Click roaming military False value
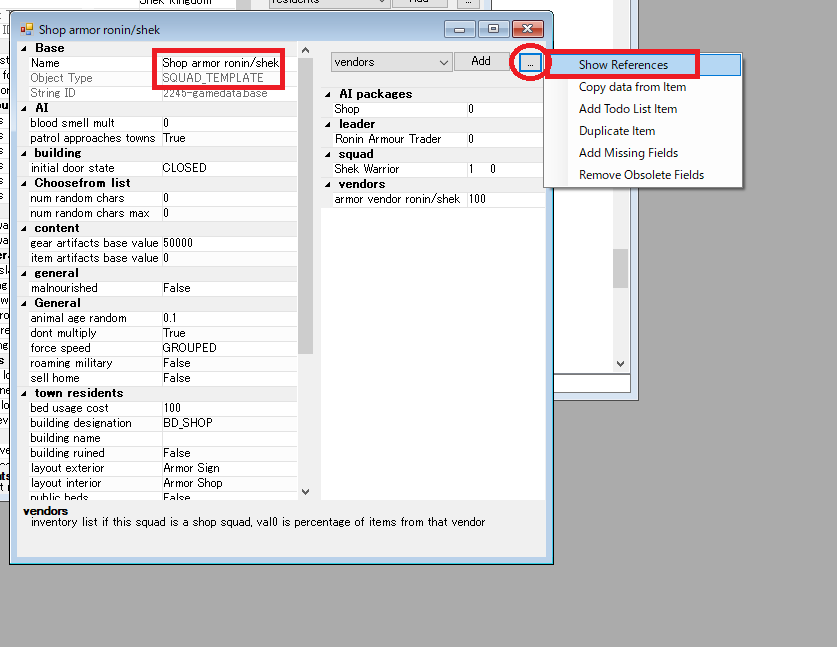The width and height of the screenshot is (837, 647). pos(229,363)
